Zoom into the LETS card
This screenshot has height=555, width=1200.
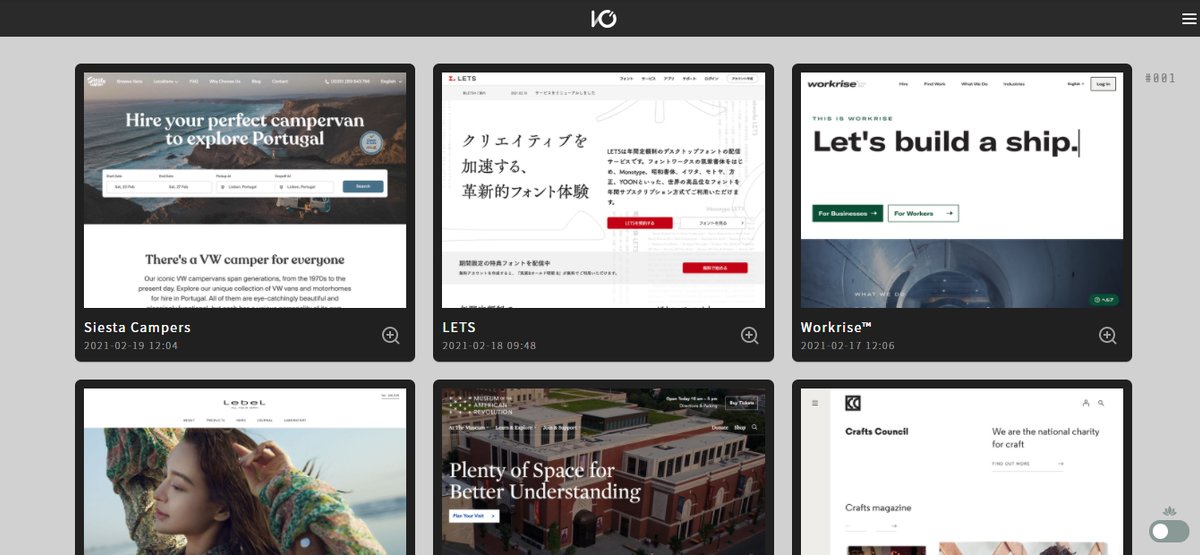pos(749,336)
